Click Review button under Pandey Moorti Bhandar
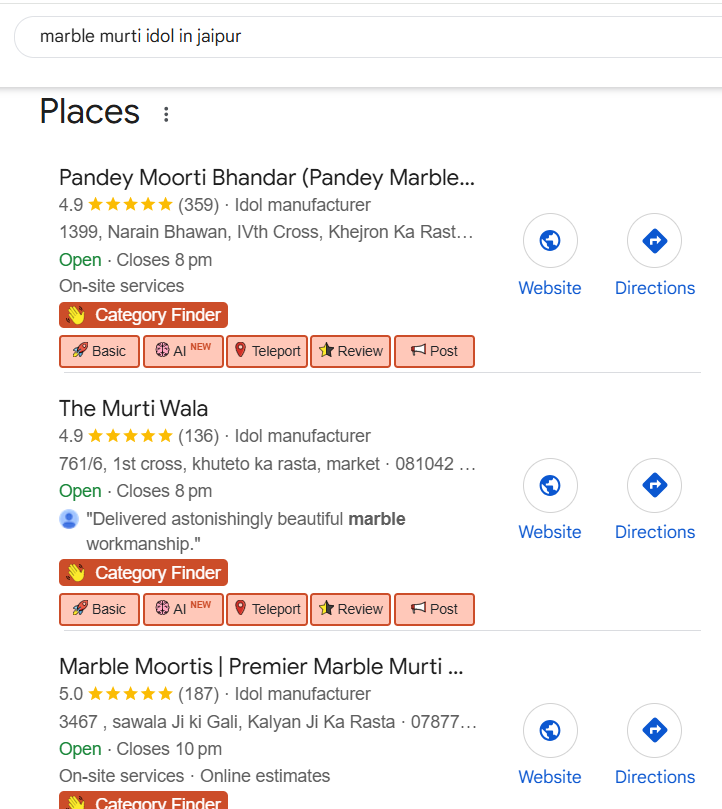 tap(351, 351)
